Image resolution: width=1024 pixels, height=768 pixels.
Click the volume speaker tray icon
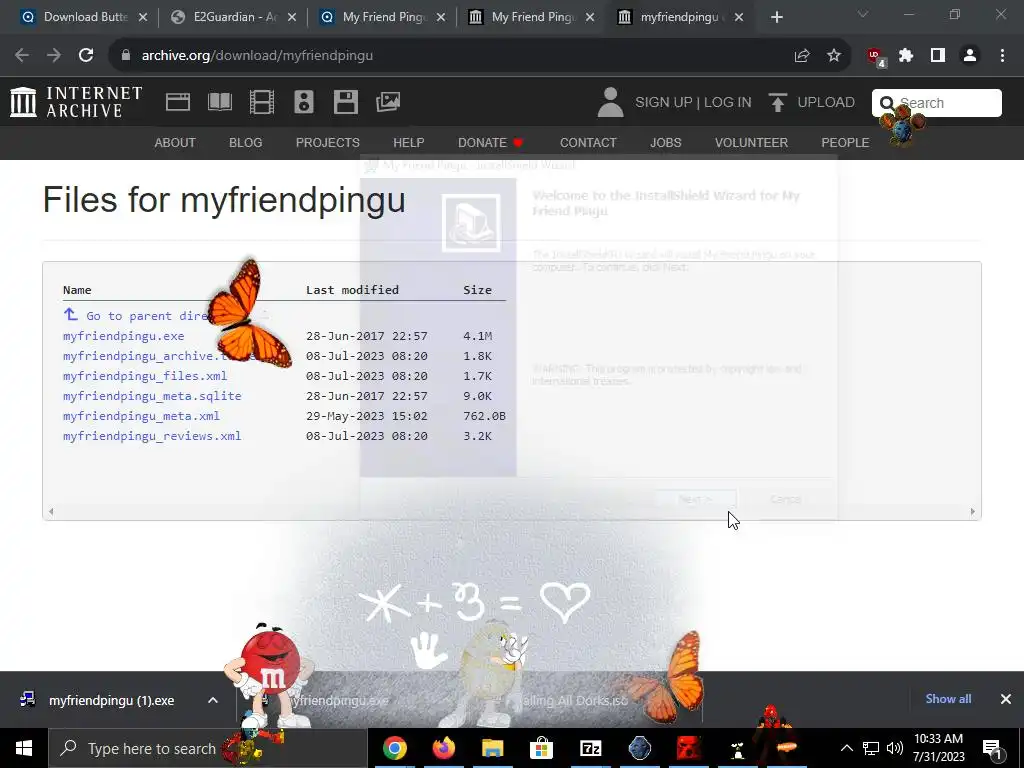(895, 748)
